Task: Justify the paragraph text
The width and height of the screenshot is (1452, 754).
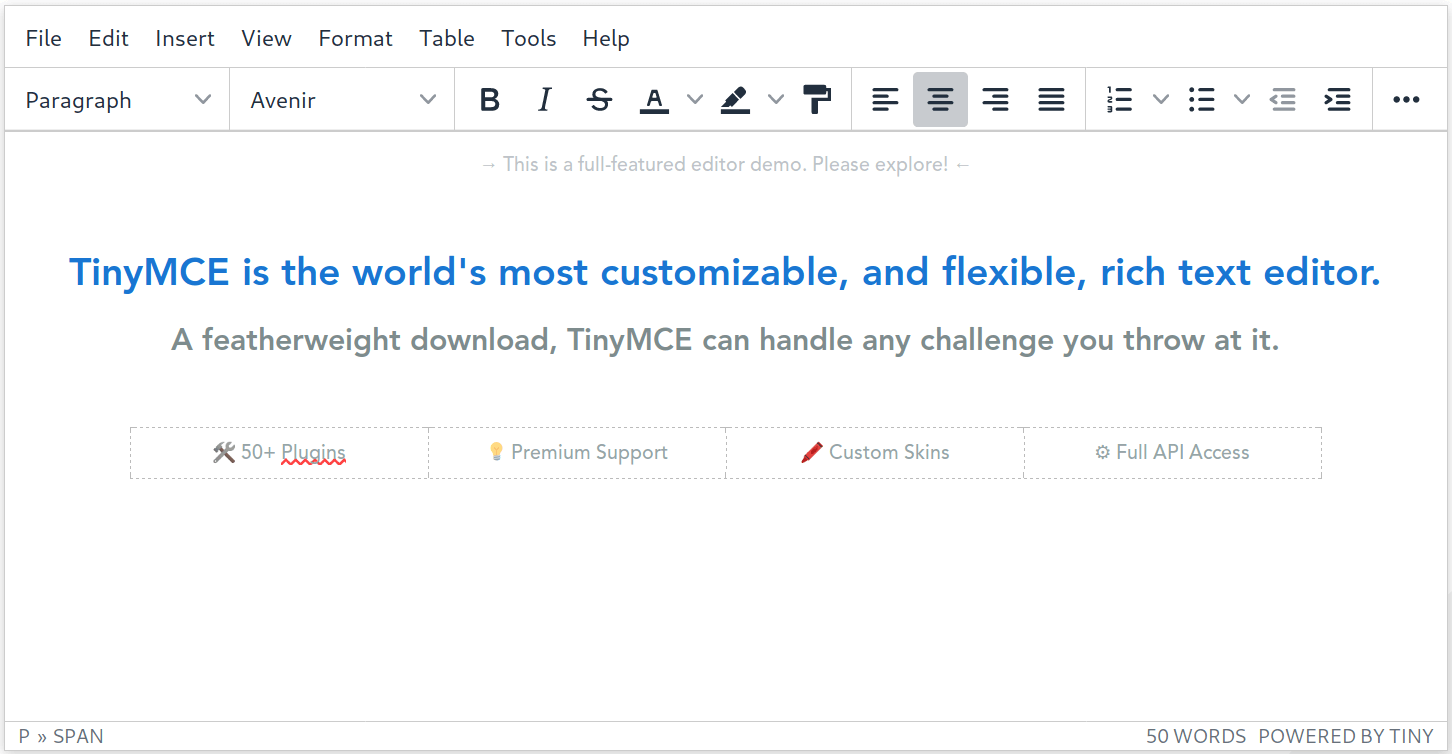Action: pyautogui.click(x=1051, y=99)
